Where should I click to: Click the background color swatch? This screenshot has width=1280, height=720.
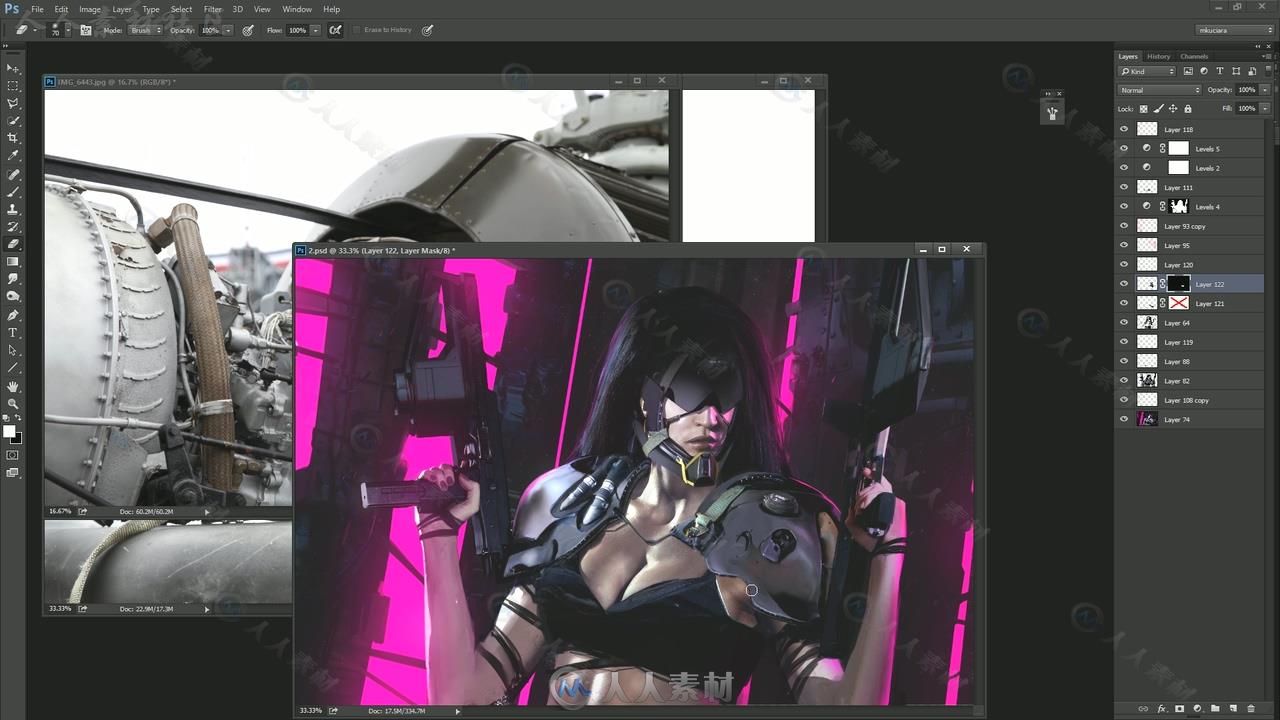(16, 438)
